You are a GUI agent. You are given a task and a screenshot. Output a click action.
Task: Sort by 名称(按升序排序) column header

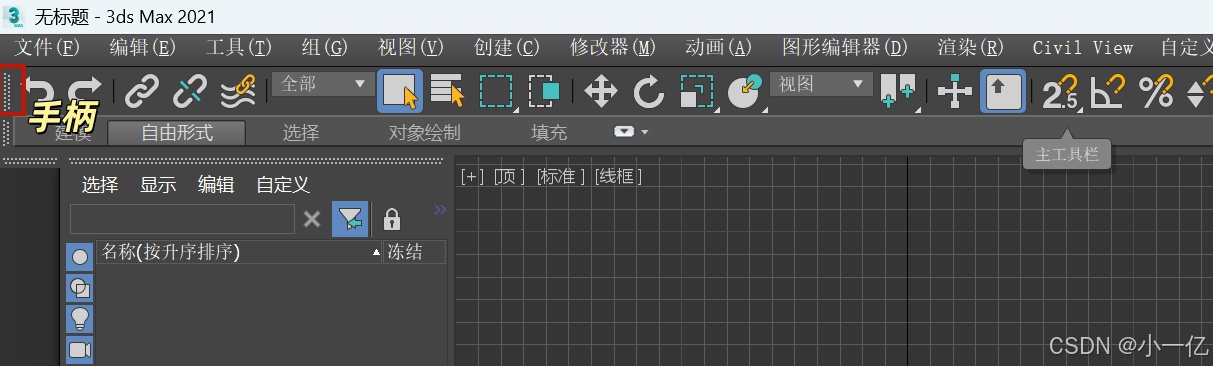tap(240, 252)
